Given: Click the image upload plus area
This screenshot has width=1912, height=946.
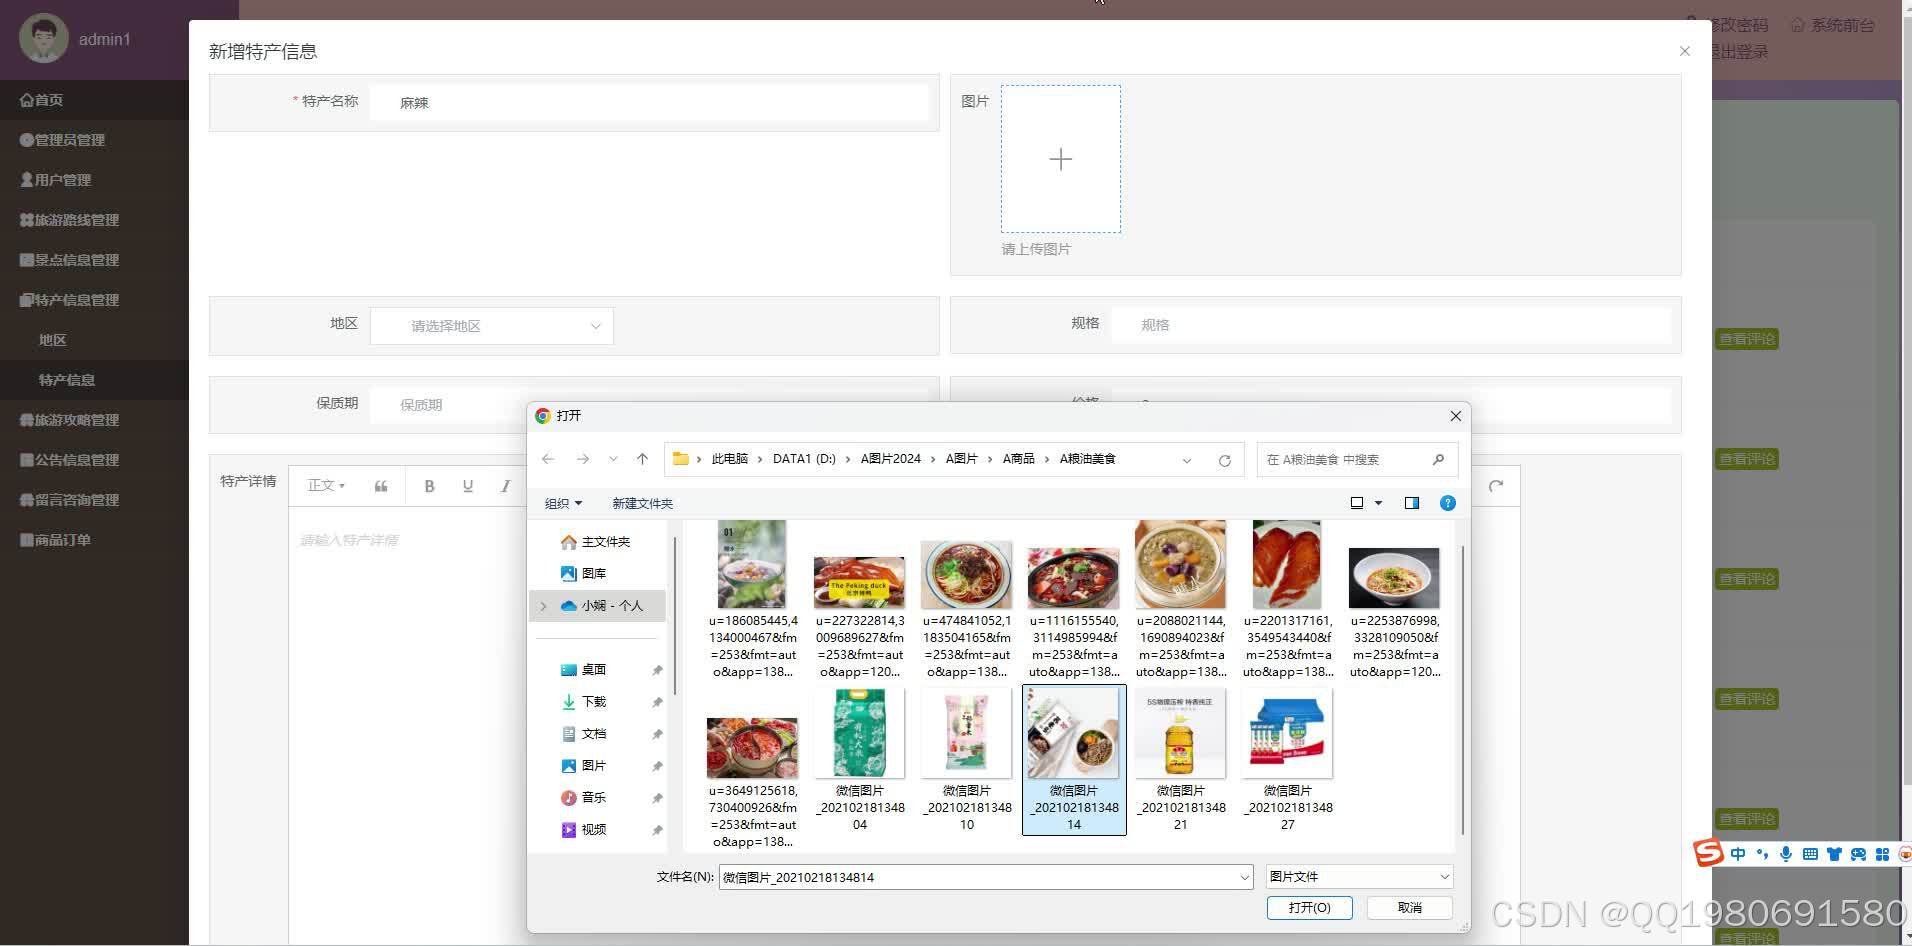Looking at the screenshot, I should (1060, 159).
